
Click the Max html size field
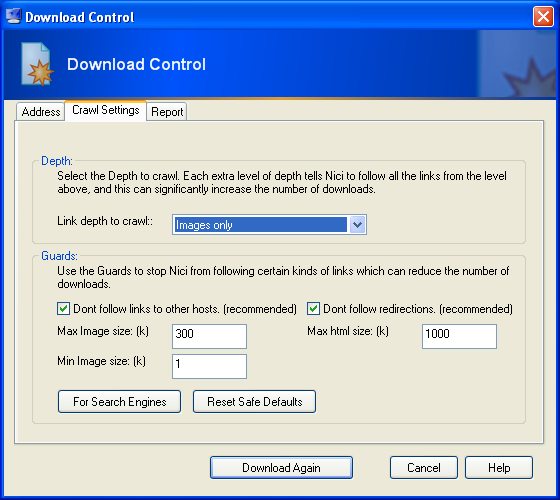coord(459,336)
